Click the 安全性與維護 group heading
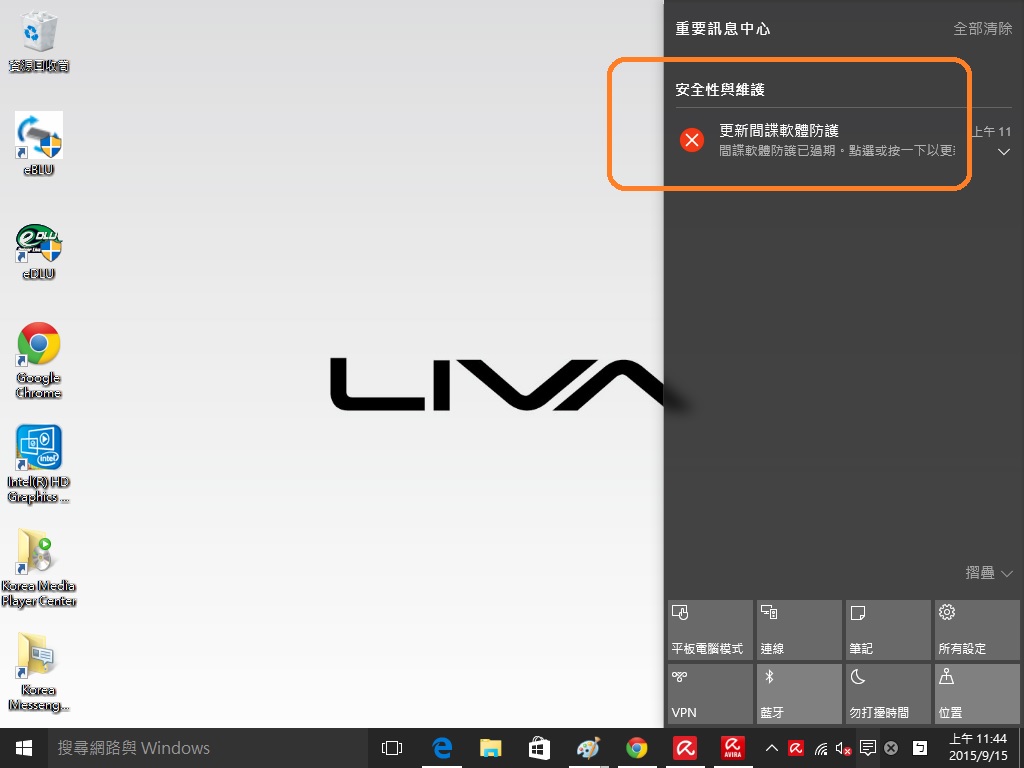 720,89
